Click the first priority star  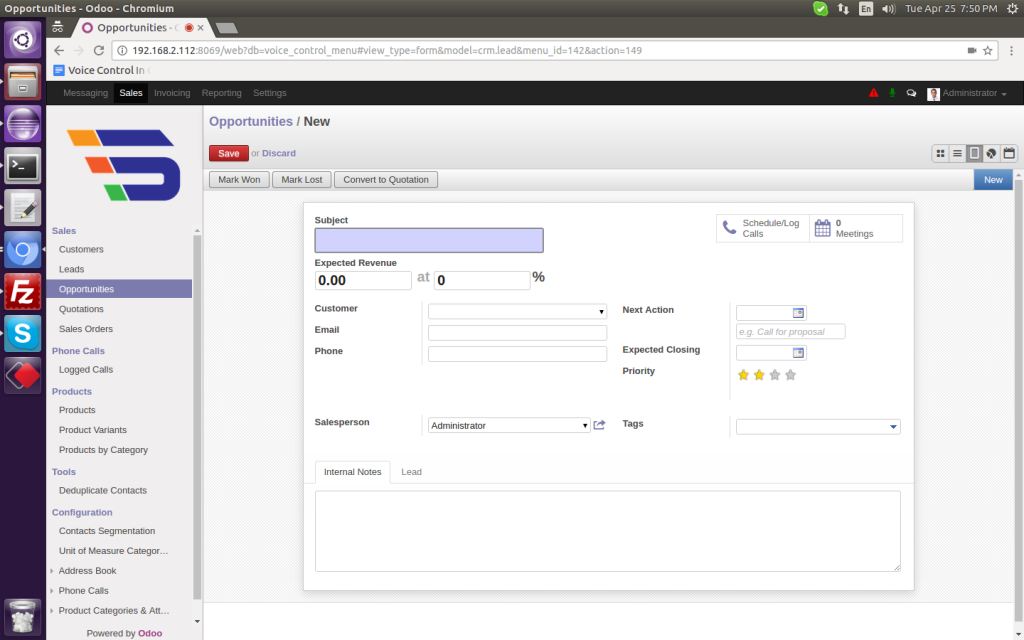[743, 375]
